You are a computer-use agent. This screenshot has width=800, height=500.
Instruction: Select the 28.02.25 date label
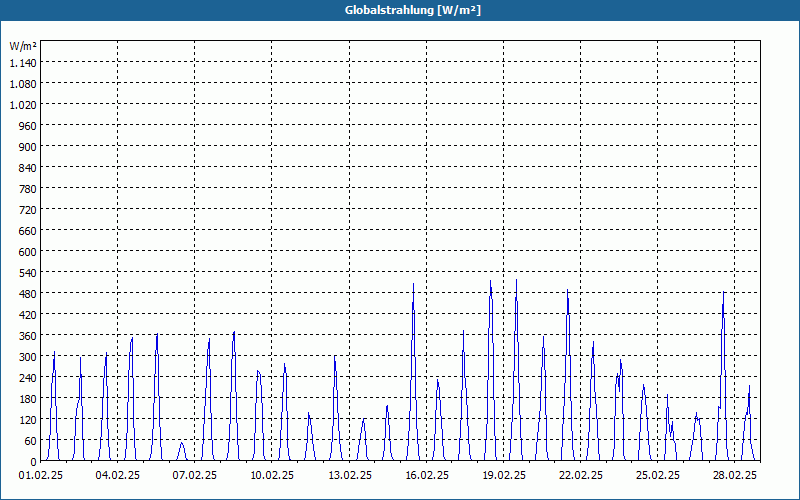735,476
